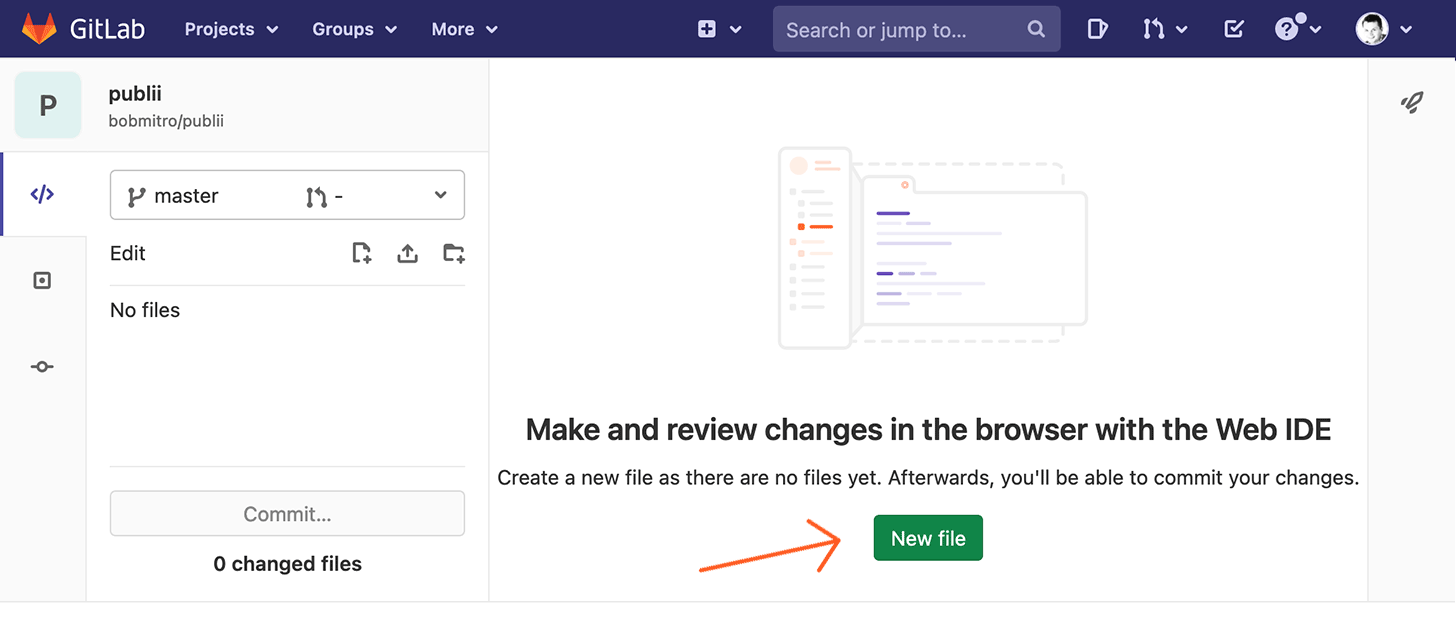
Task: Click the issues document icon in the navbar
Action: coord(1097,29)
